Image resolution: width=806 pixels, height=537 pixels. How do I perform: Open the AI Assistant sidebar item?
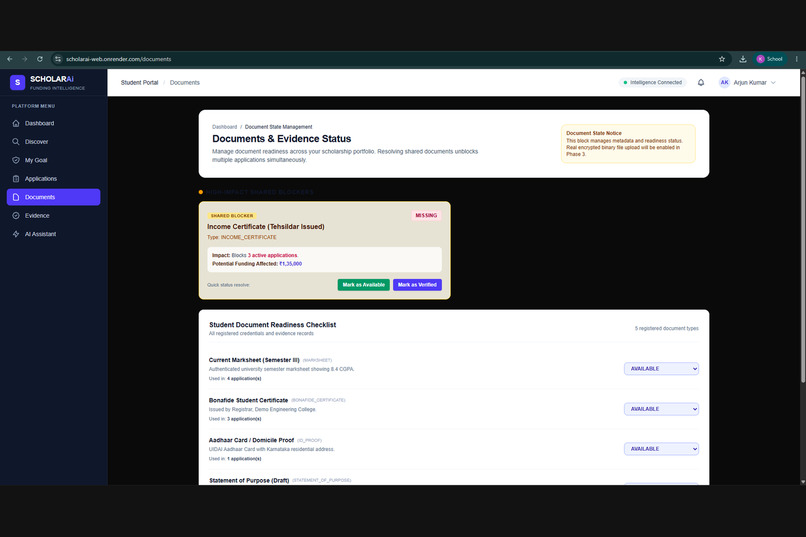(x=53, y=234)
